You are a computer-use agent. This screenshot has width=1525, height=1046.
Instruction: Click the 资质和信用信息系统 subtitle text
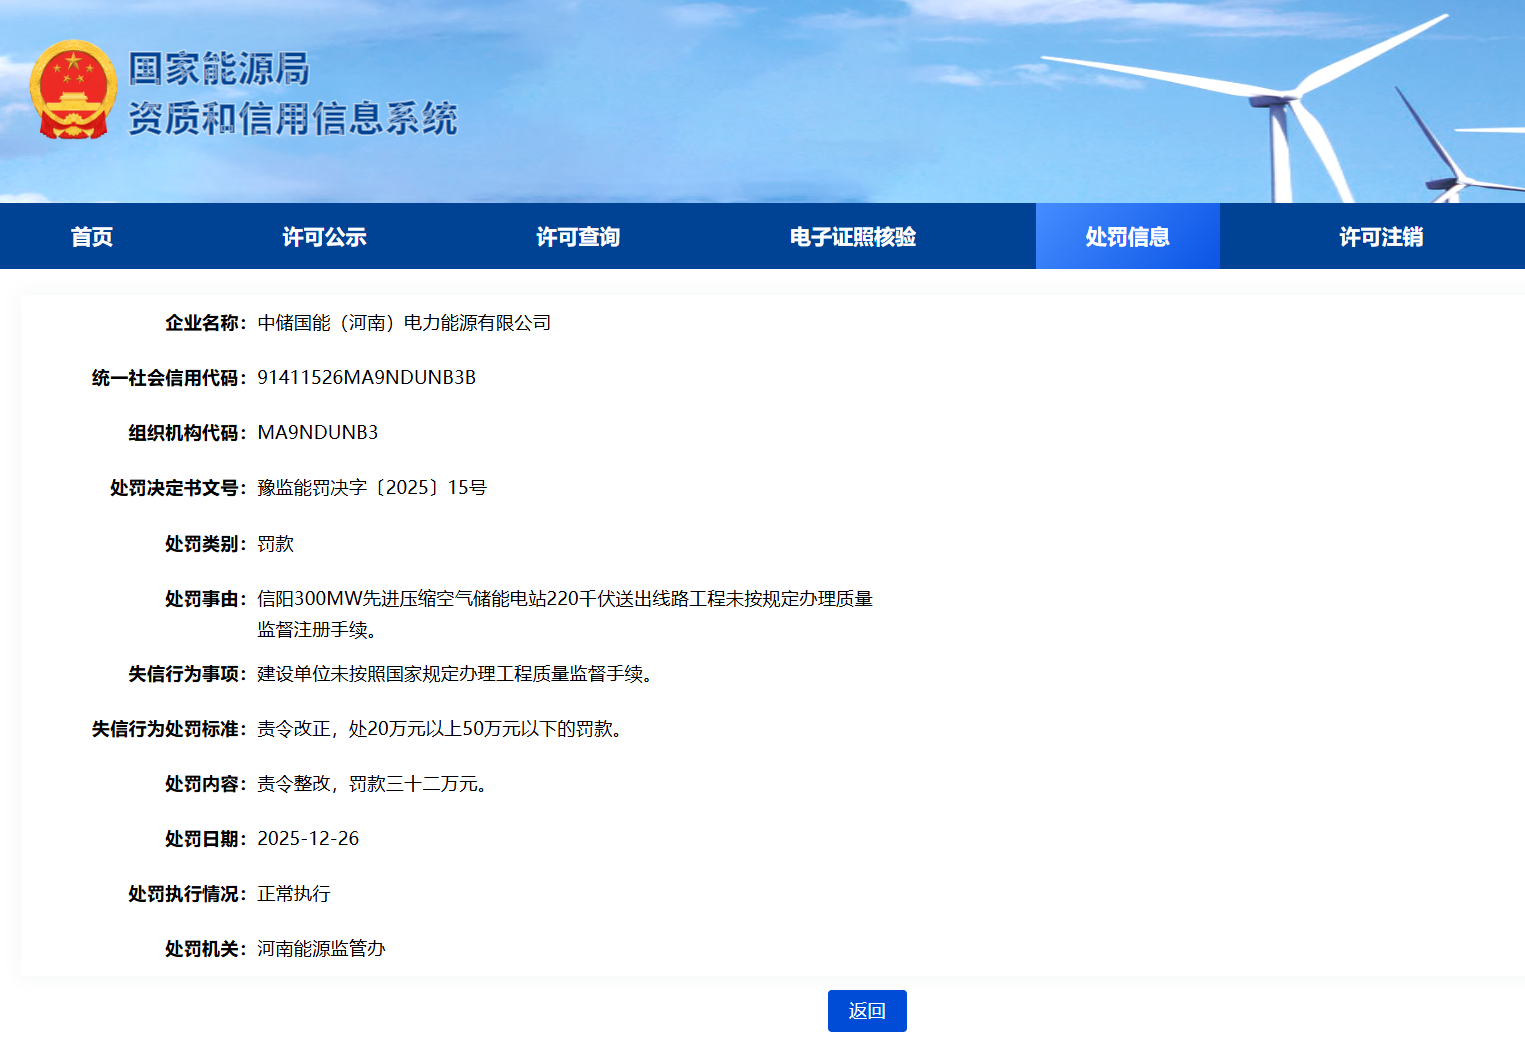(292, 119)
